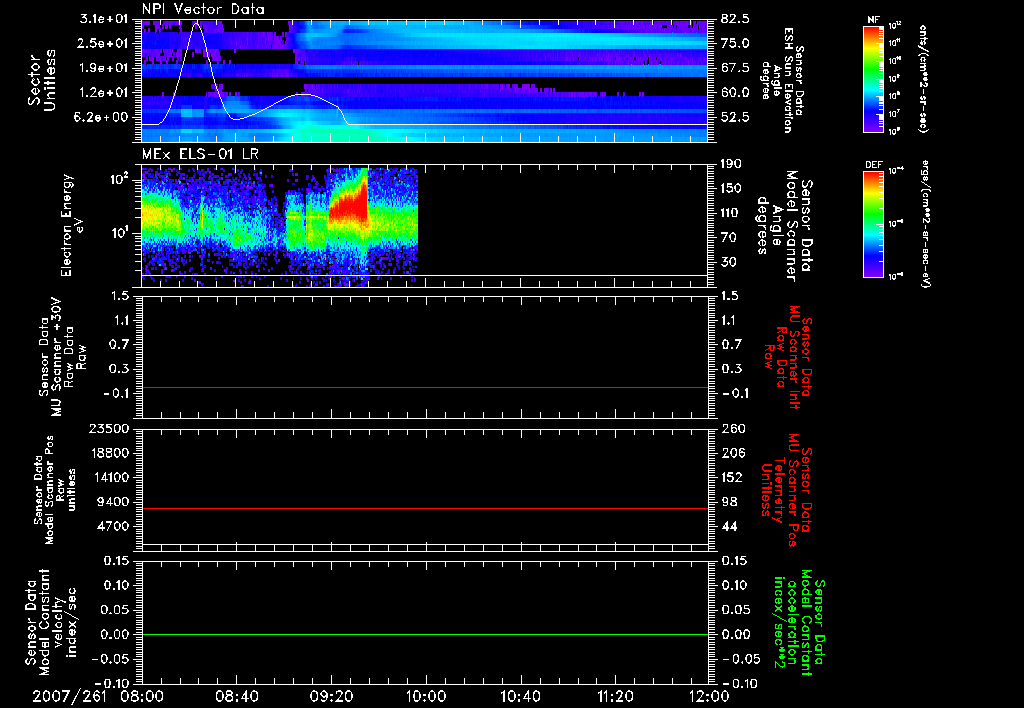Click the '150' scanner angle axis value

tap(731, 189)
